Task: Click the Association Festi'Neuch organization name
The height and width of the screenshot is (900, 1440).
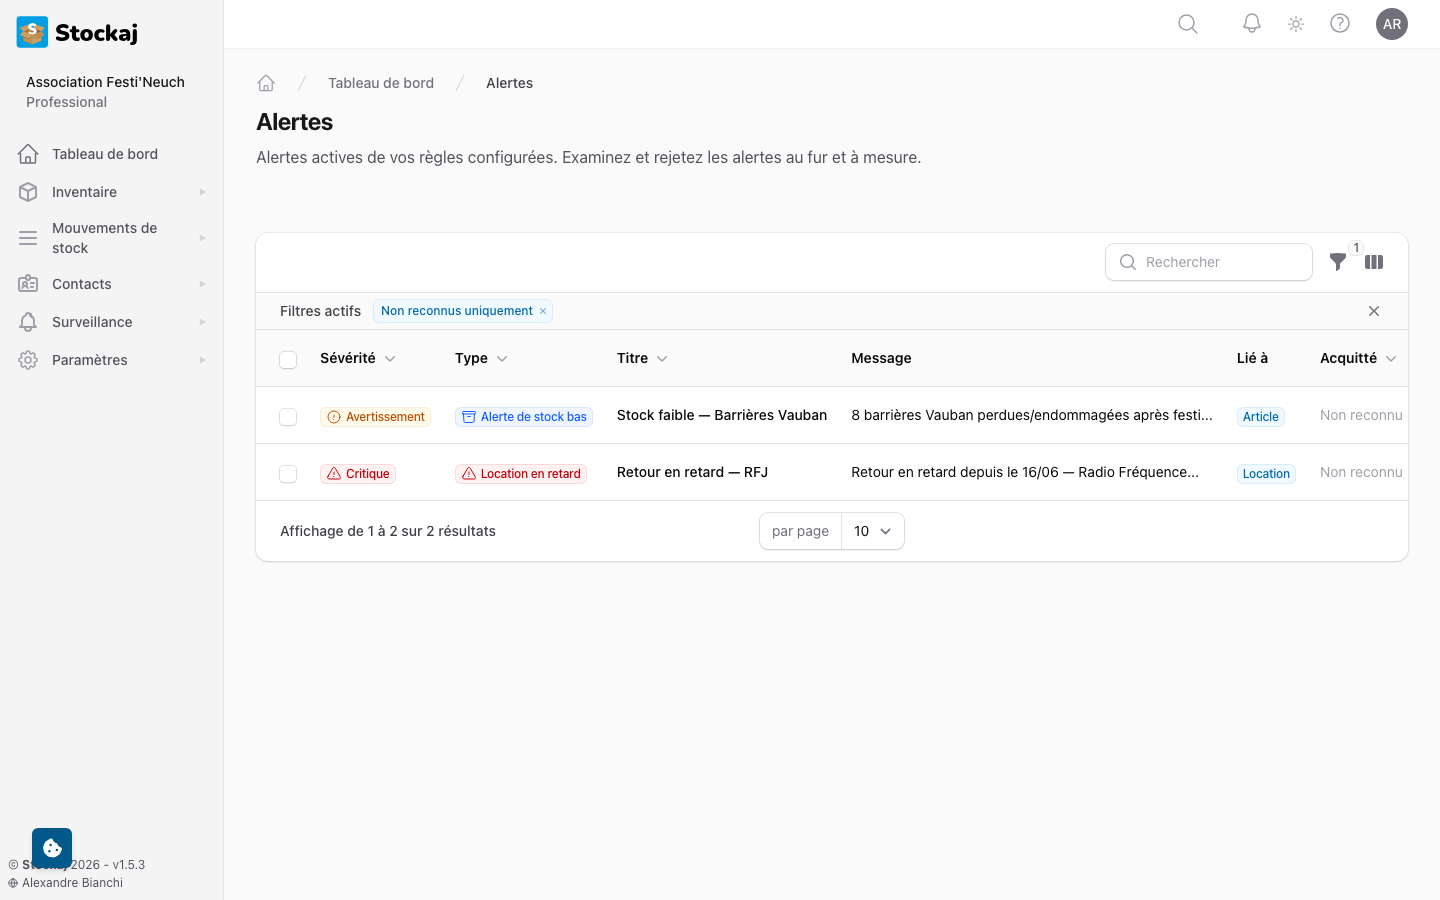Action: pyautogui.click(x=105, y=82)
